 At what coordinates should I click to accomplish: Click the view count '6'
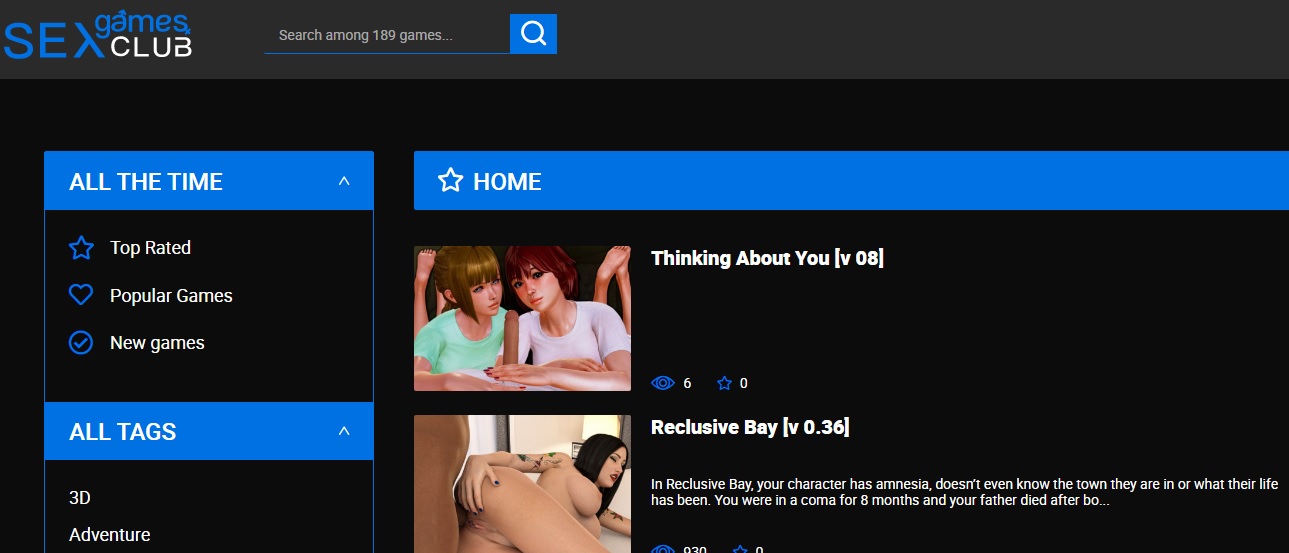coord(687,383)
